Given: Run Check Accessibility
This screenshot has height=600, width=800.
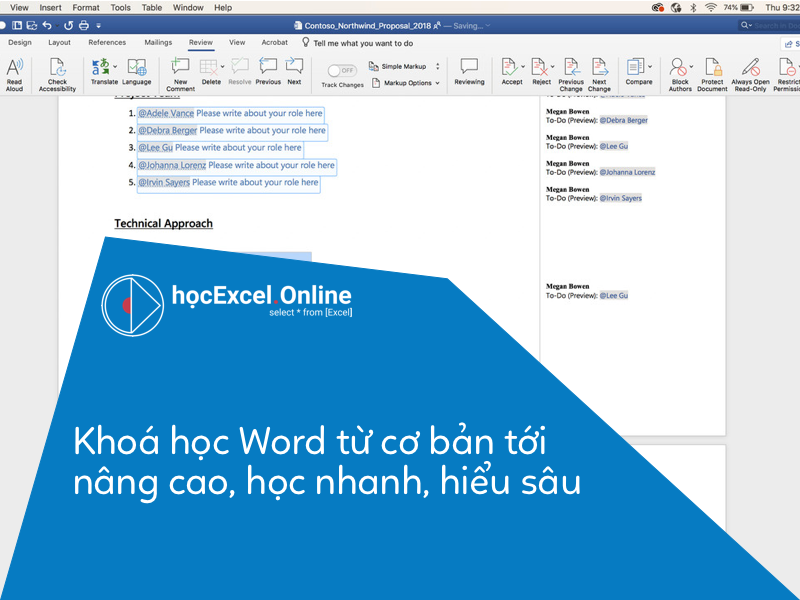Looking at the screenshot, I should 57,74.
